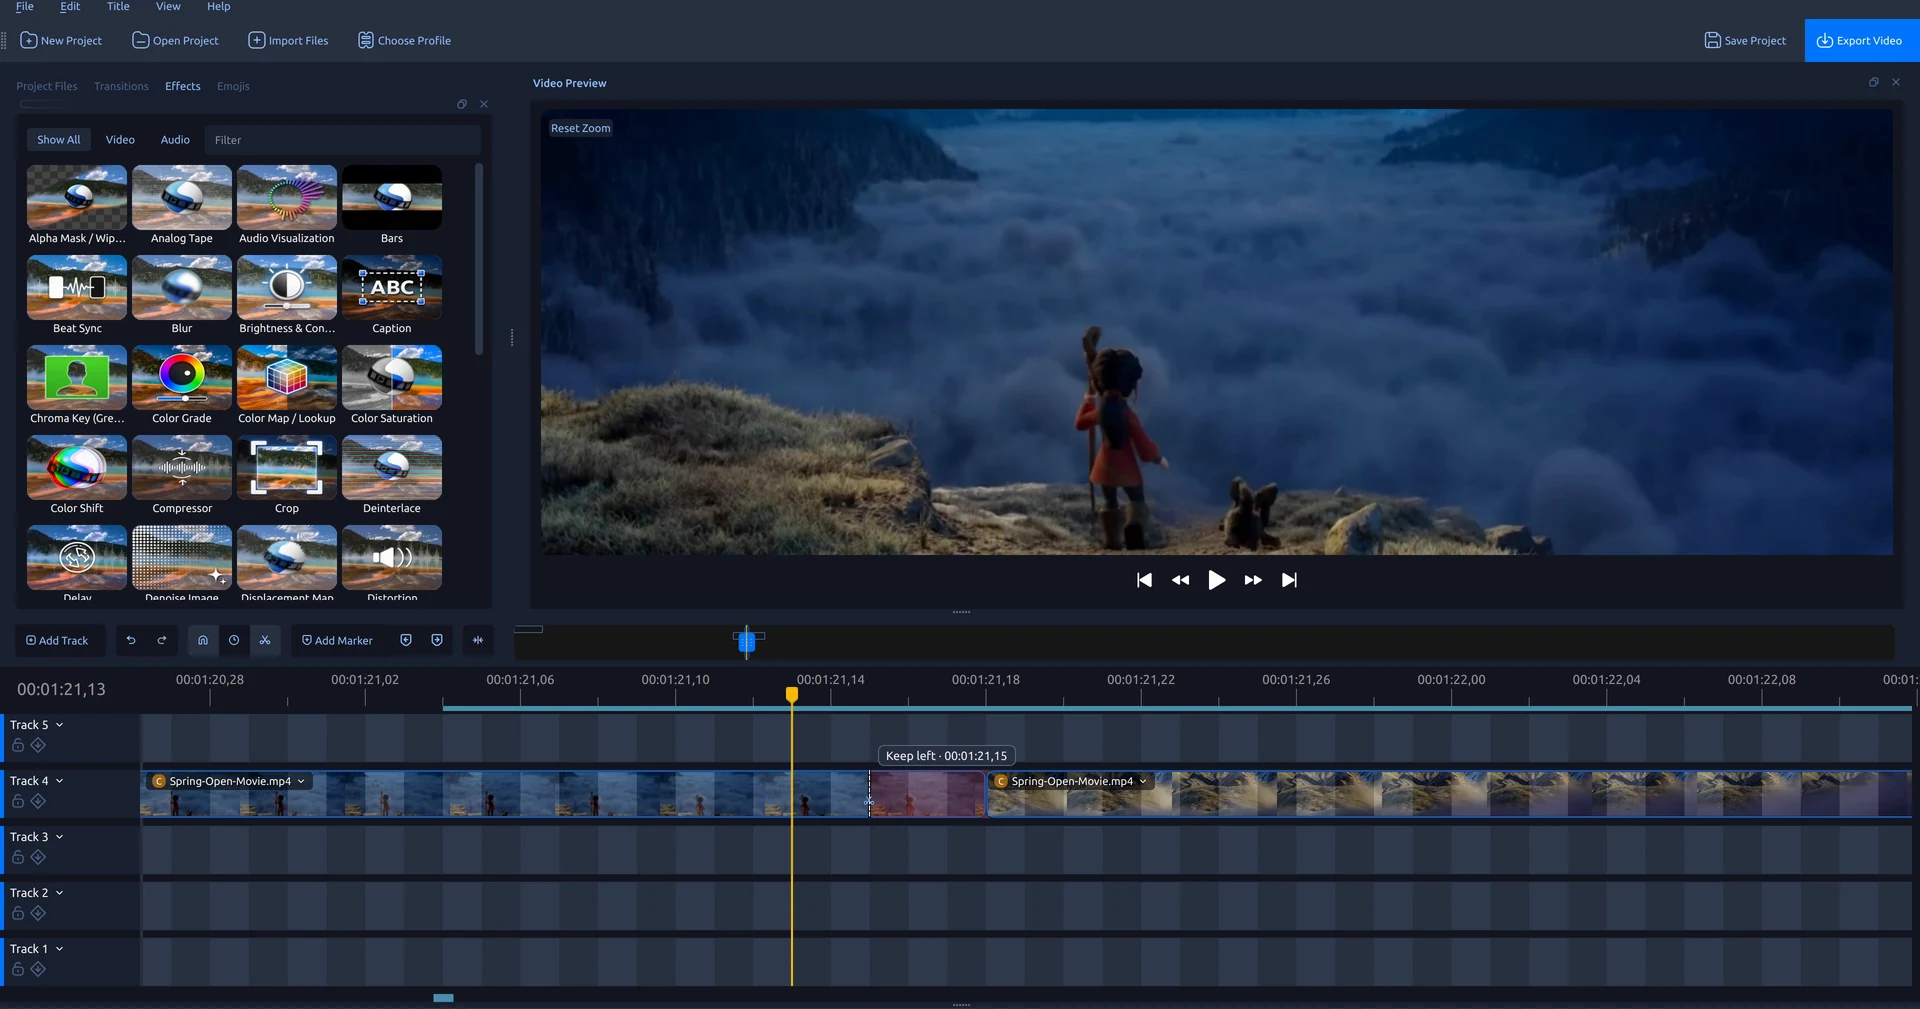Image resolution: width=1920 pixels, height=1009 pixels.
Task: Click Reset Zoom on the video preview
Action: [x=580, y=128]
